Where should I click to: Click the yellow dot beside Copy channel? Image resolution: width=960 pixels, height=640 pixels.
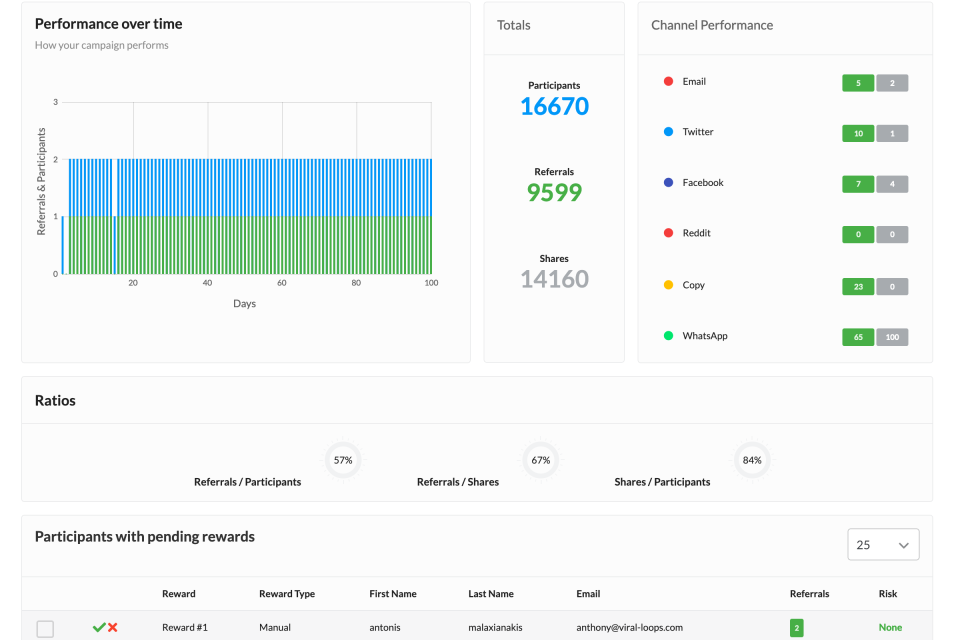tap(668, 285)
